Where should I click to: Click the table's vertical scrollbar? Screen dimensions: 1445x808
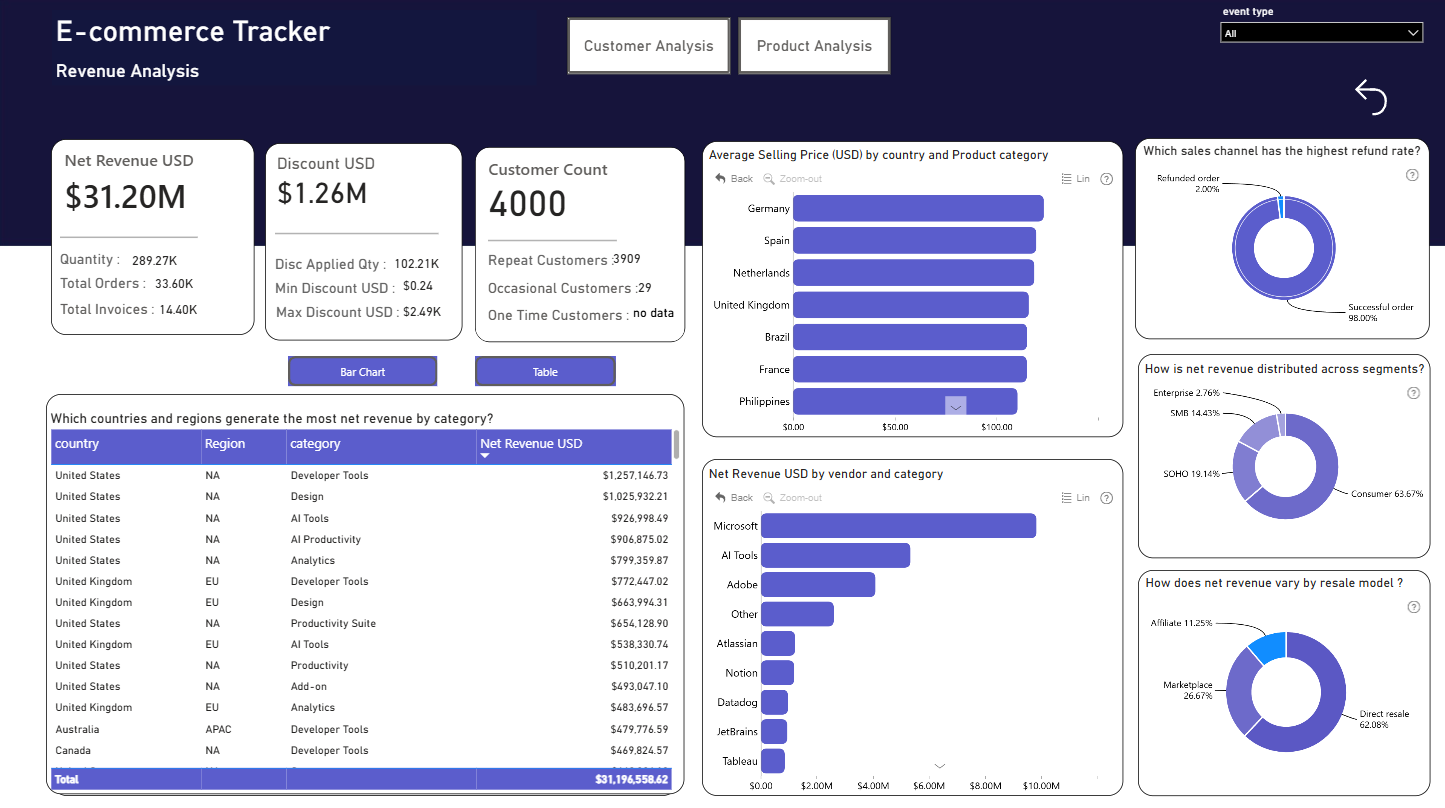click(x=677, y=446)
